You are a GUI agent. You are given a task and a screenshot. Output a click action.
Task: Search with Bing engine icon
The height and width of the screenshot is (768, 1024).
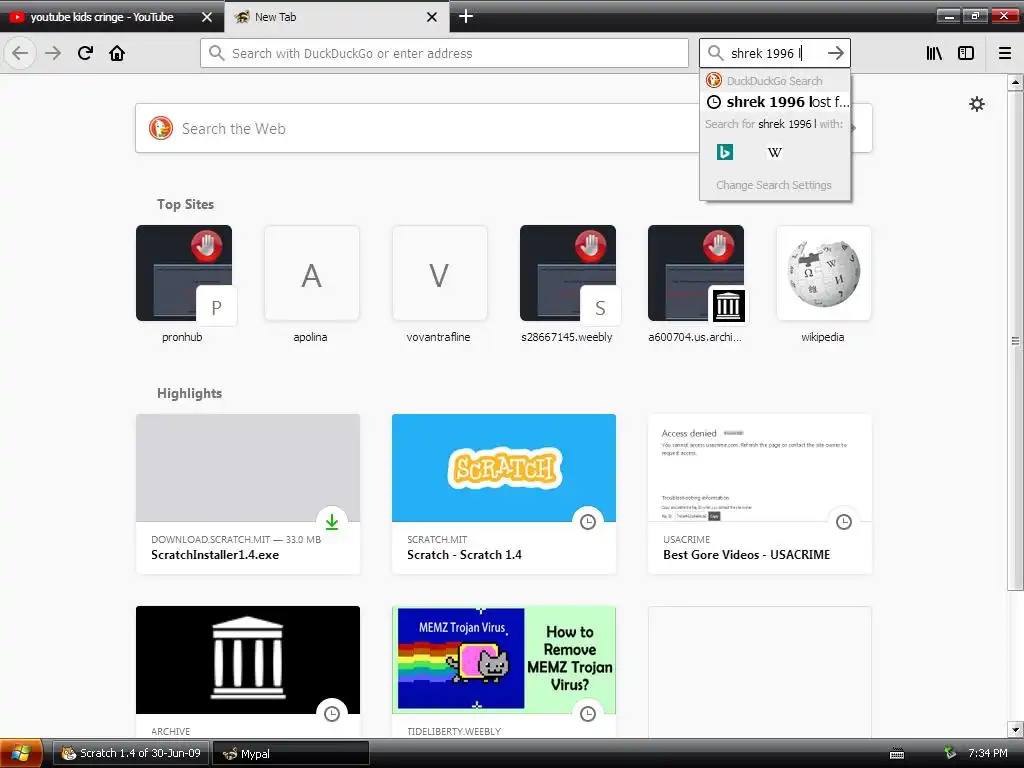point(725,152)
